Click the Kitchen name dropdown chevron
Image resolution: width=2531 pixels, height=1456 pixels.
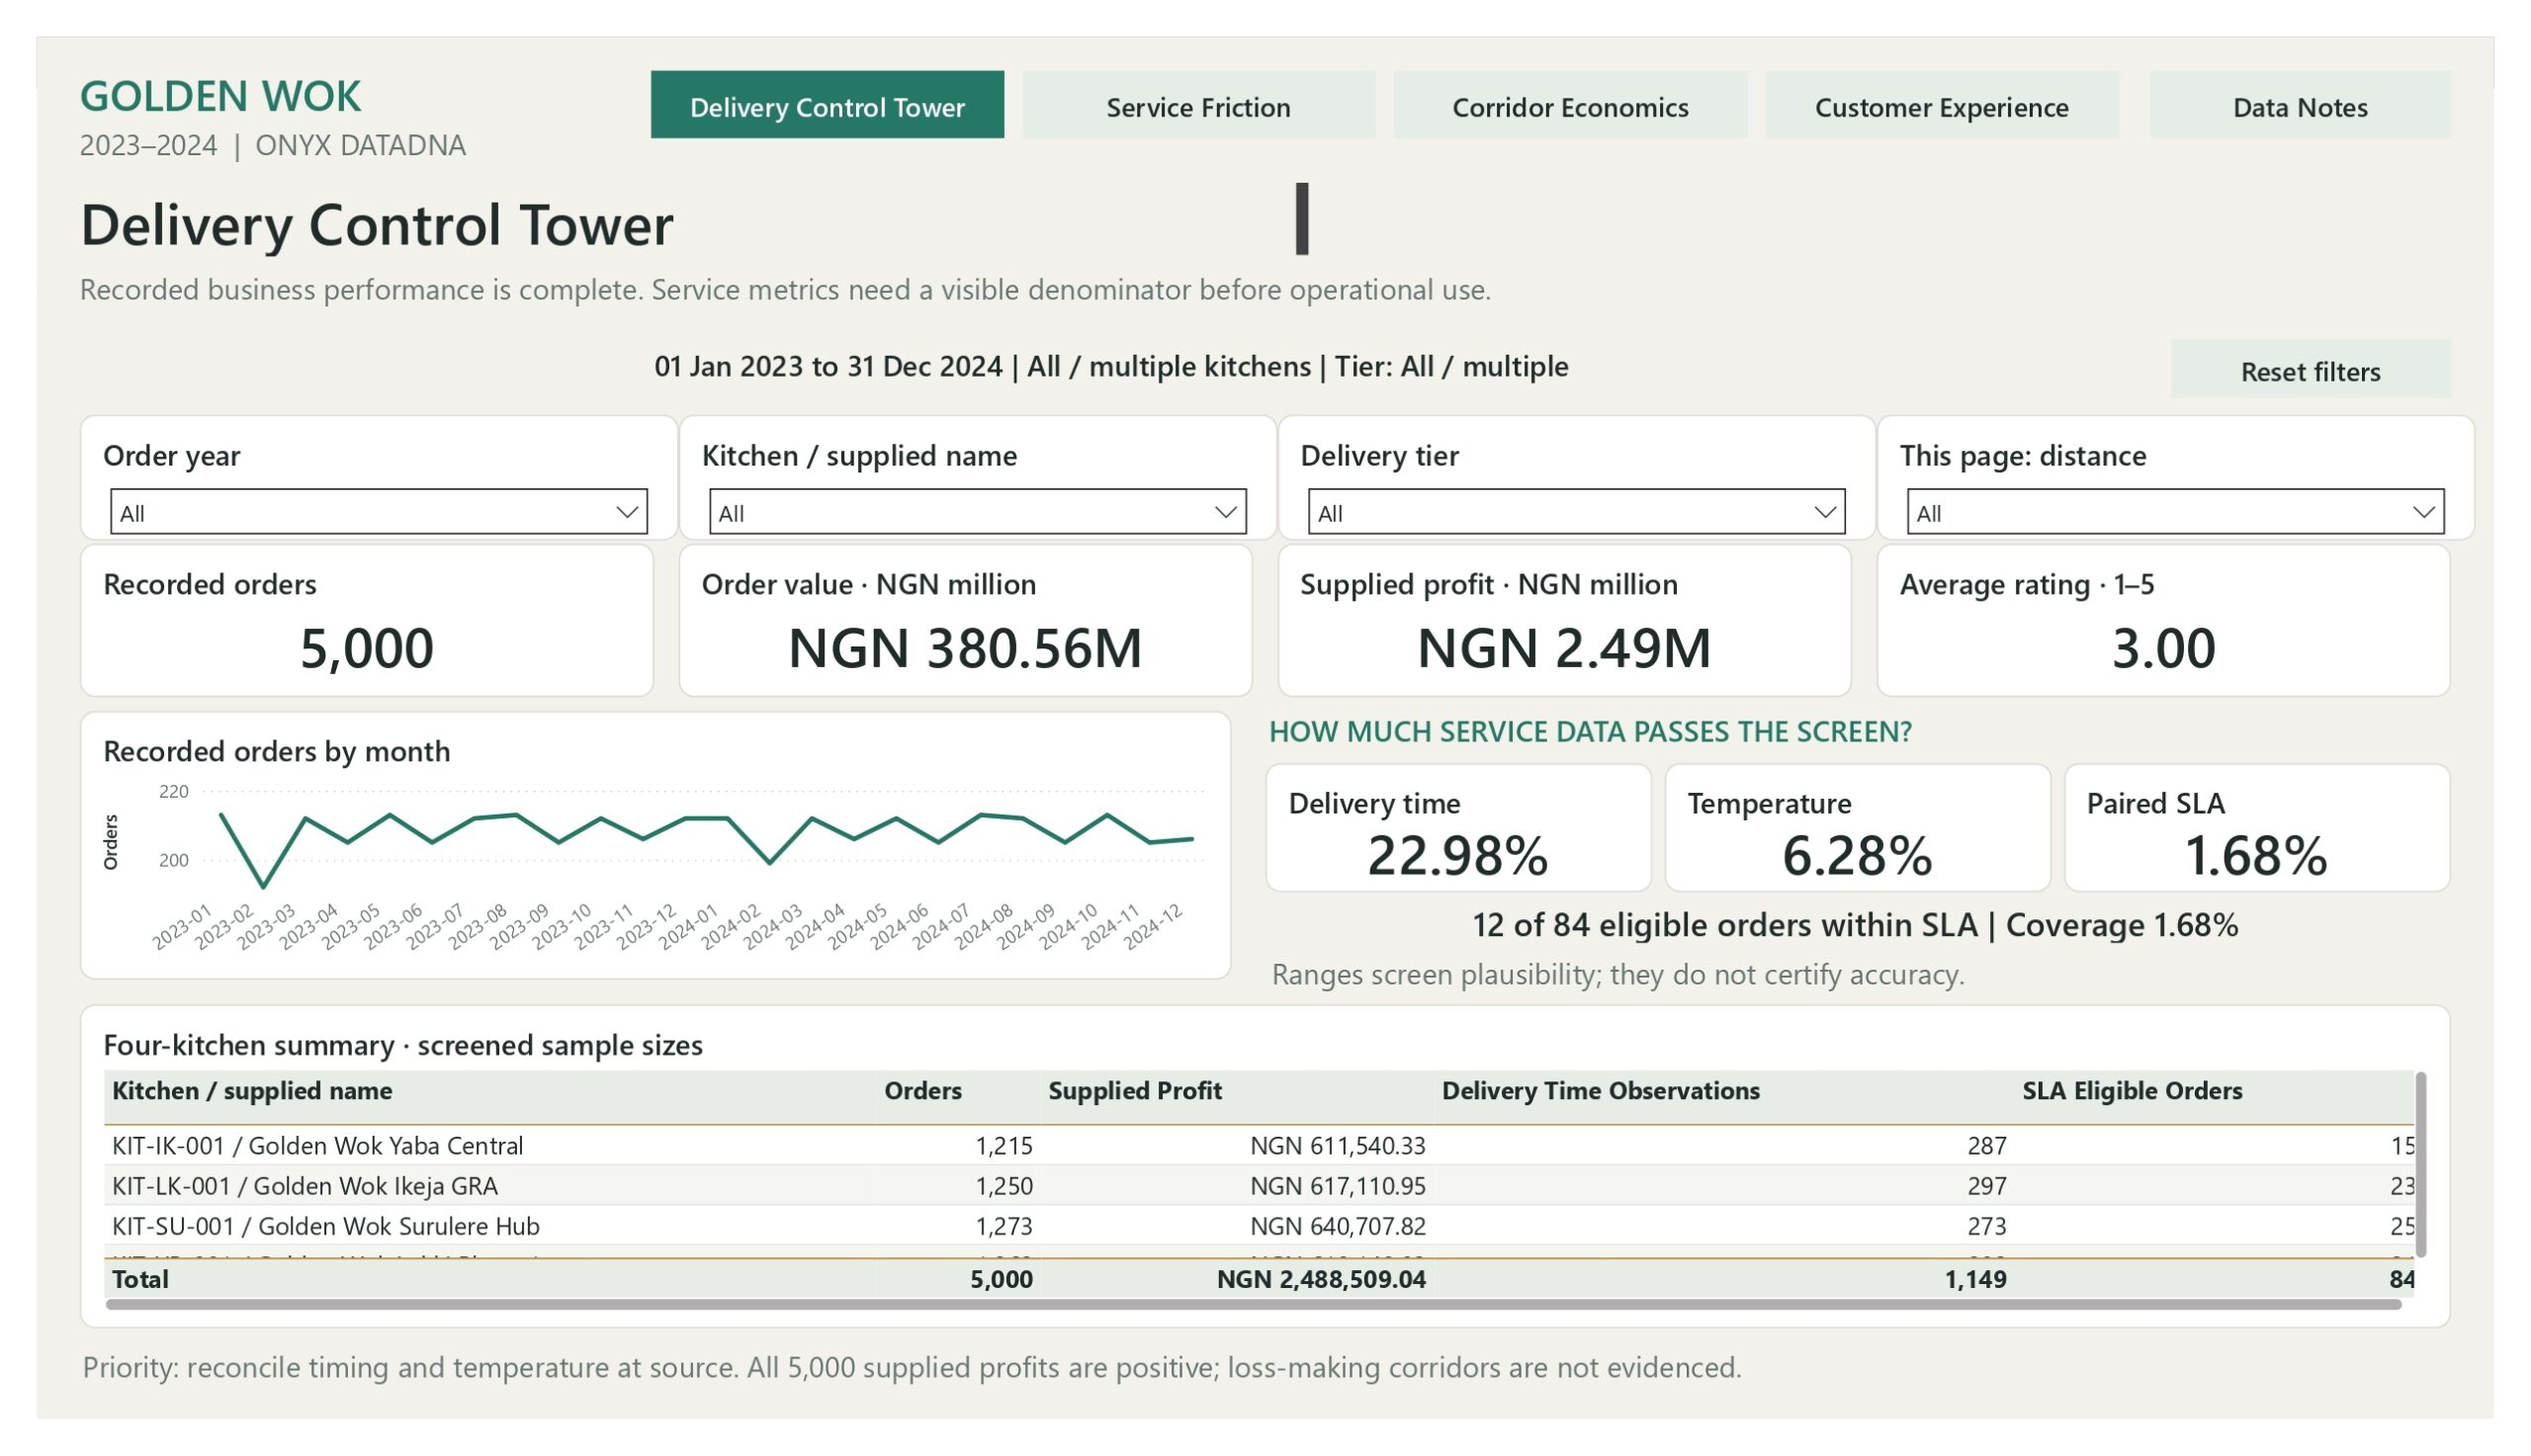pos(1225,512)
